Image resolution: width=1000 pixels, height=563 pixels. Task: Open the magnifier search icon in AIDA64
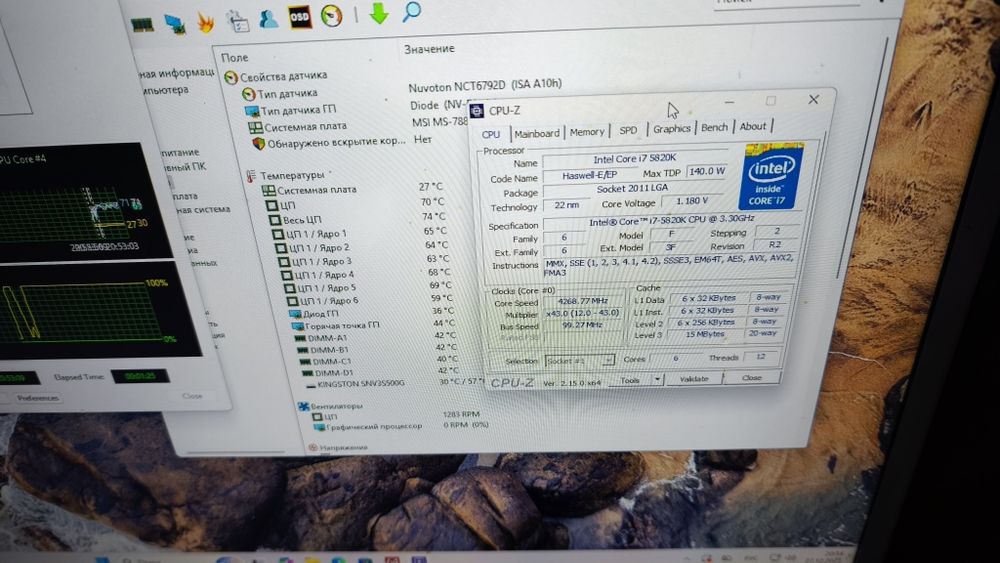click(412, 11)
